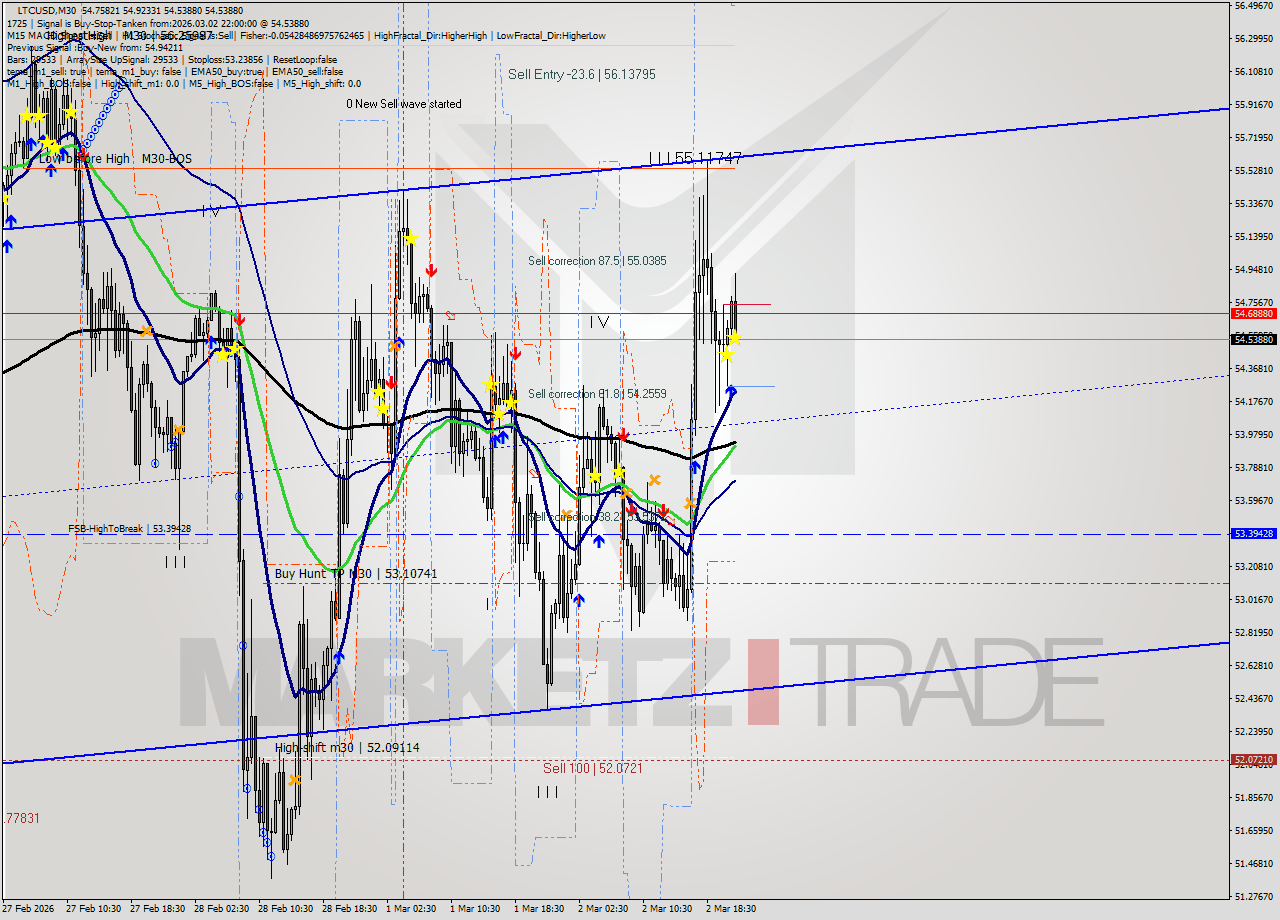Viewport: 1280px width, 920px height.
Task: Click the Sell 100 | 52.0721 label
Action: (x=594, y=768)
